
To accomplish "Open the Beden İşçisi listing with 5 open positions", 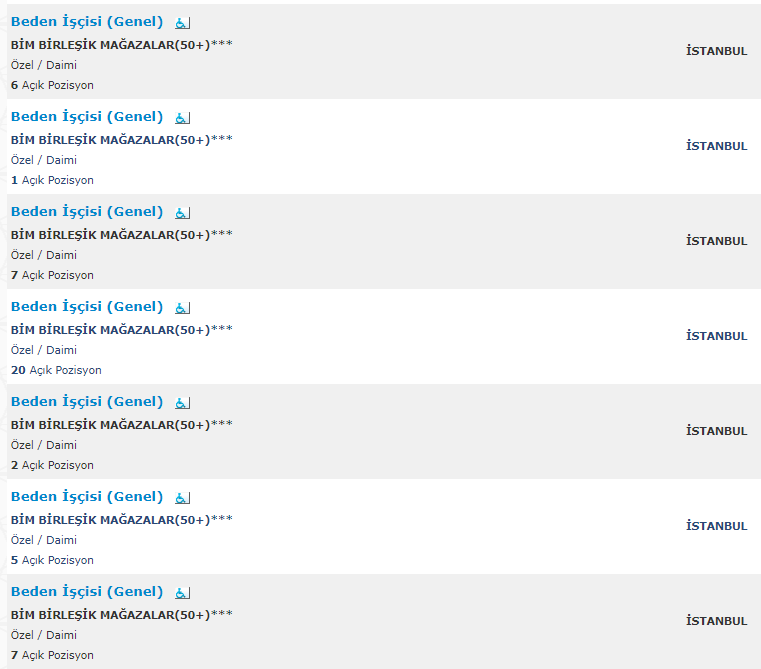I will 87,497.
